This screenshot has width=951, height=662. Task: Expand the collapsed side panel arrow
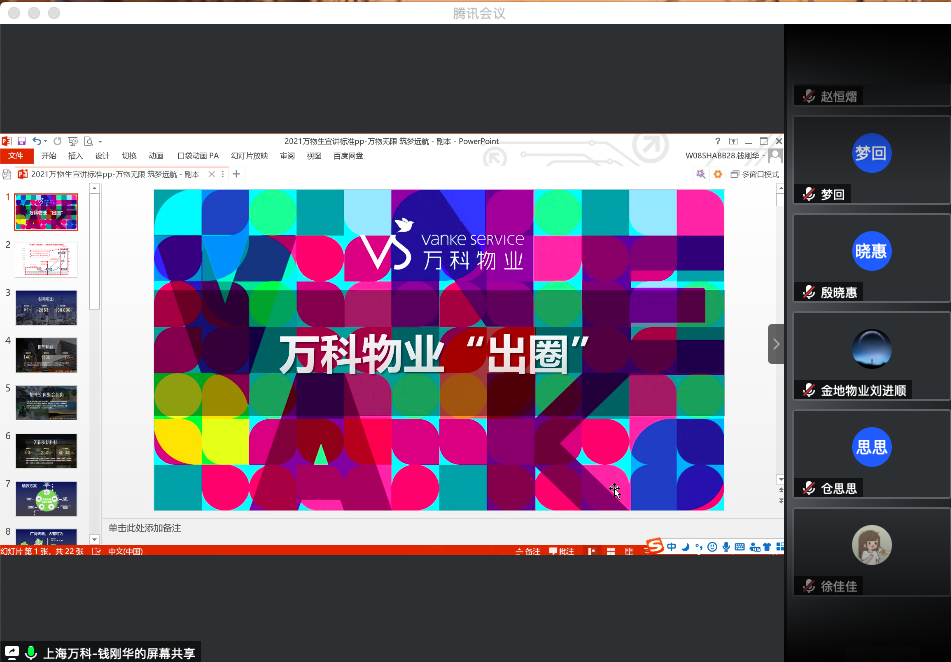[776, 343]
